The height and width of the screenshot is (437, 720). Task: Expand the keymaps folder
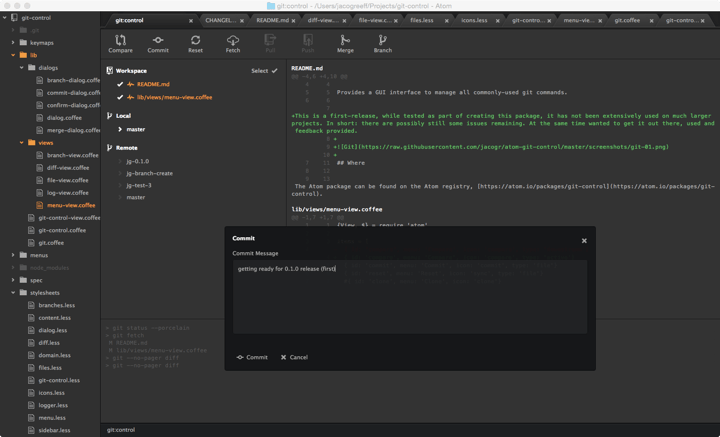point(13,43)
